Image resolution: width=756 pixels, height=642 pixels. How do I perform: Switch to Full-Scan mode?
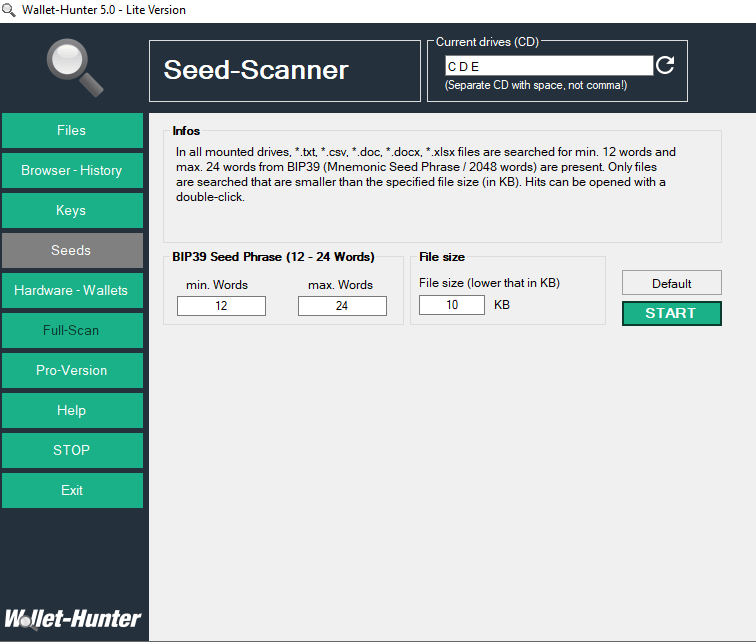tap(72, 330)
